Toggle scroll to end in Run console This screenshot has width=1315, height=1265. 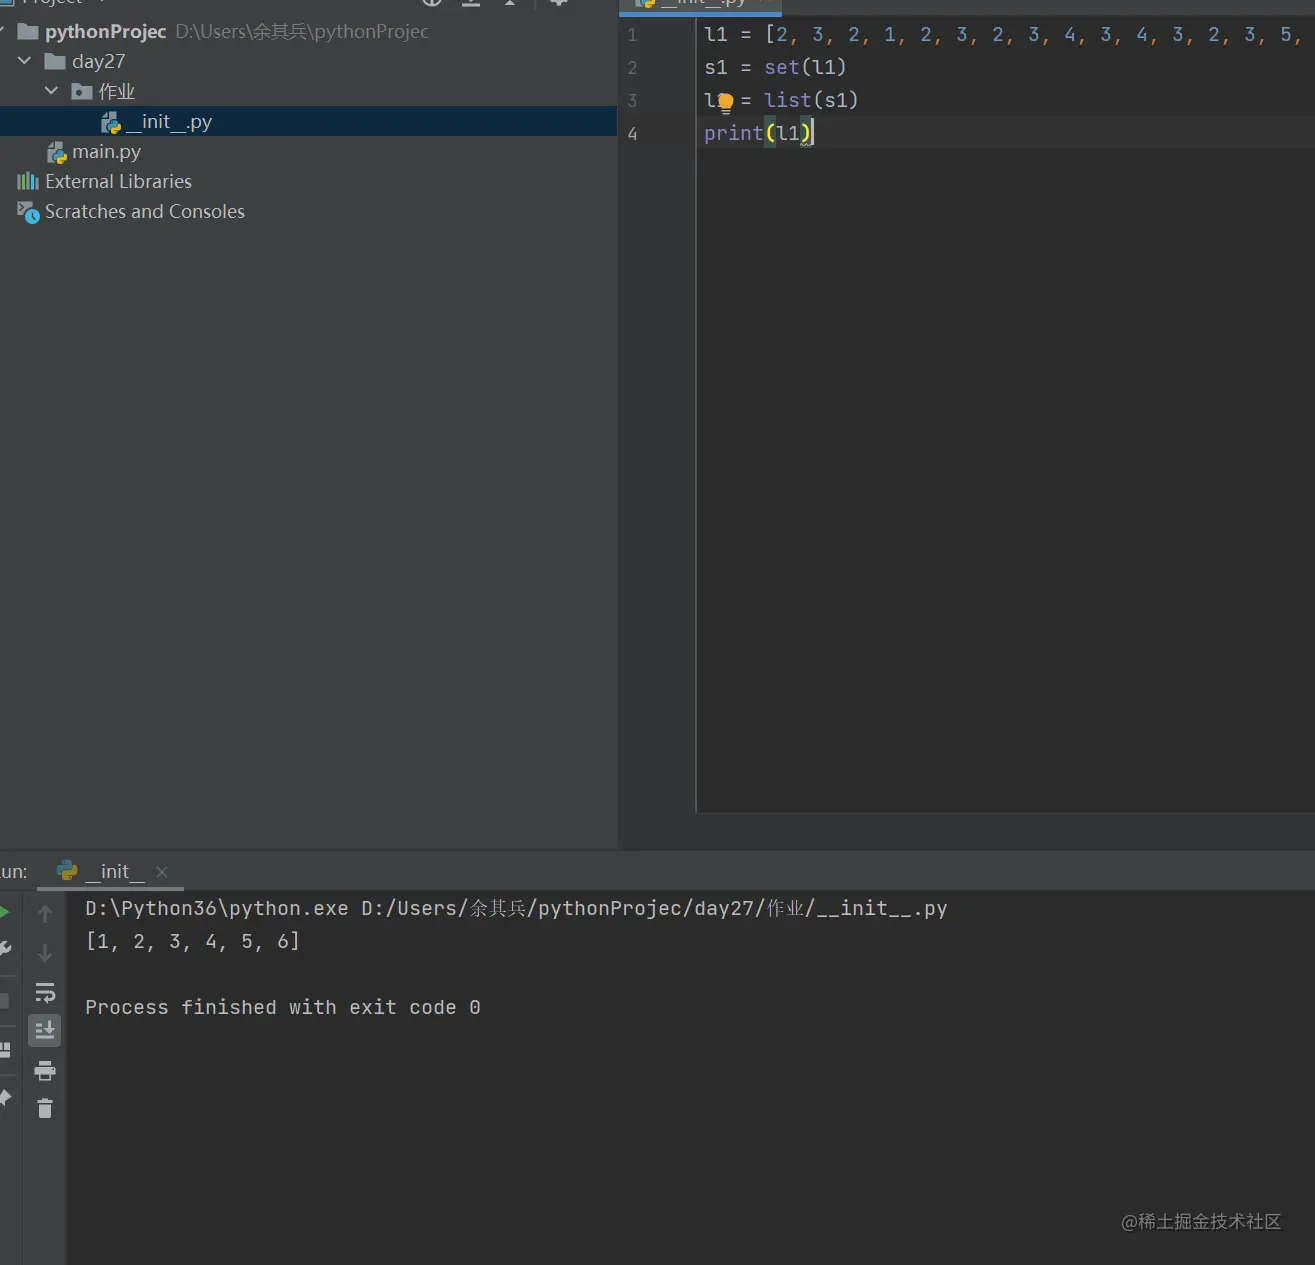pos(45,1030)
